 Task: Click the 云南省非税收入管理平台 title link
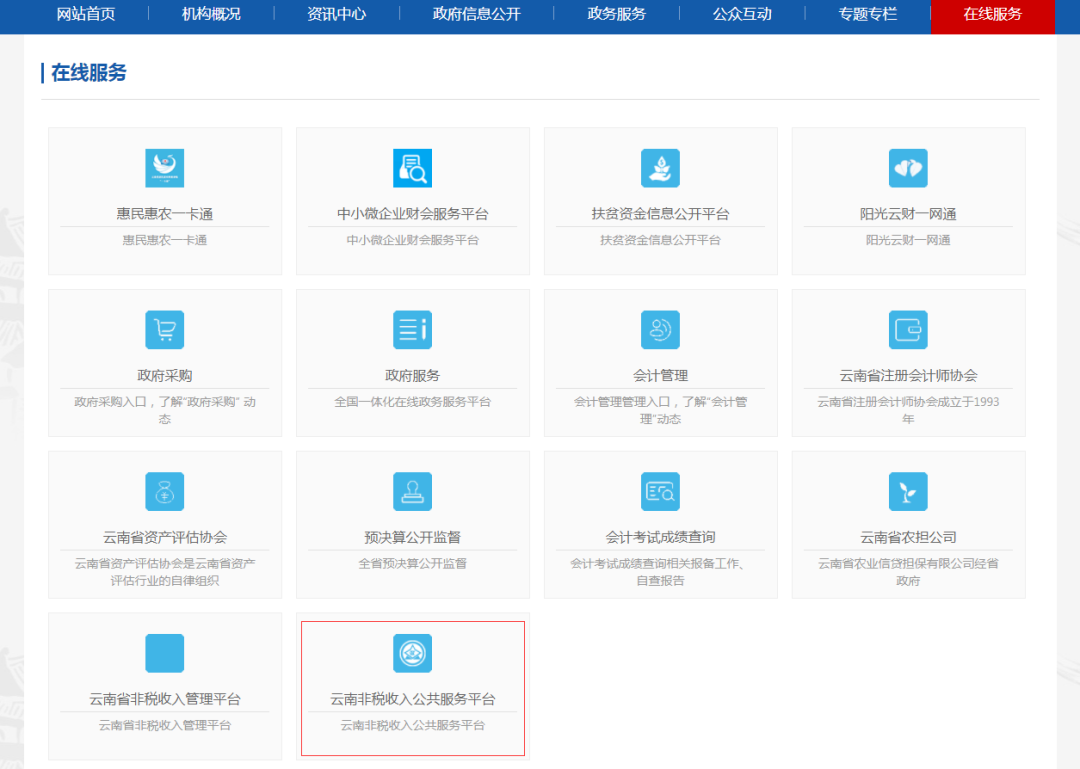(165, 699)
